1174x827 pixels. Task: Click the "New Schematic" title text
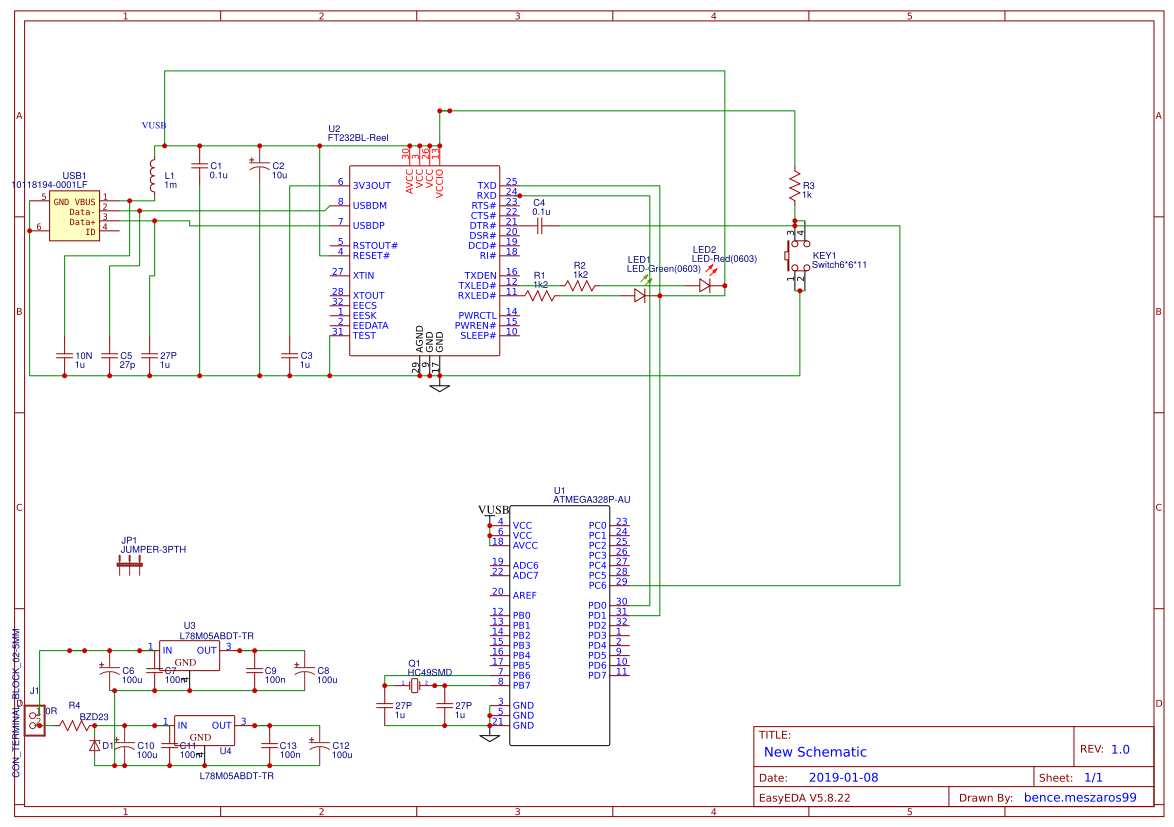coord(815,752)
